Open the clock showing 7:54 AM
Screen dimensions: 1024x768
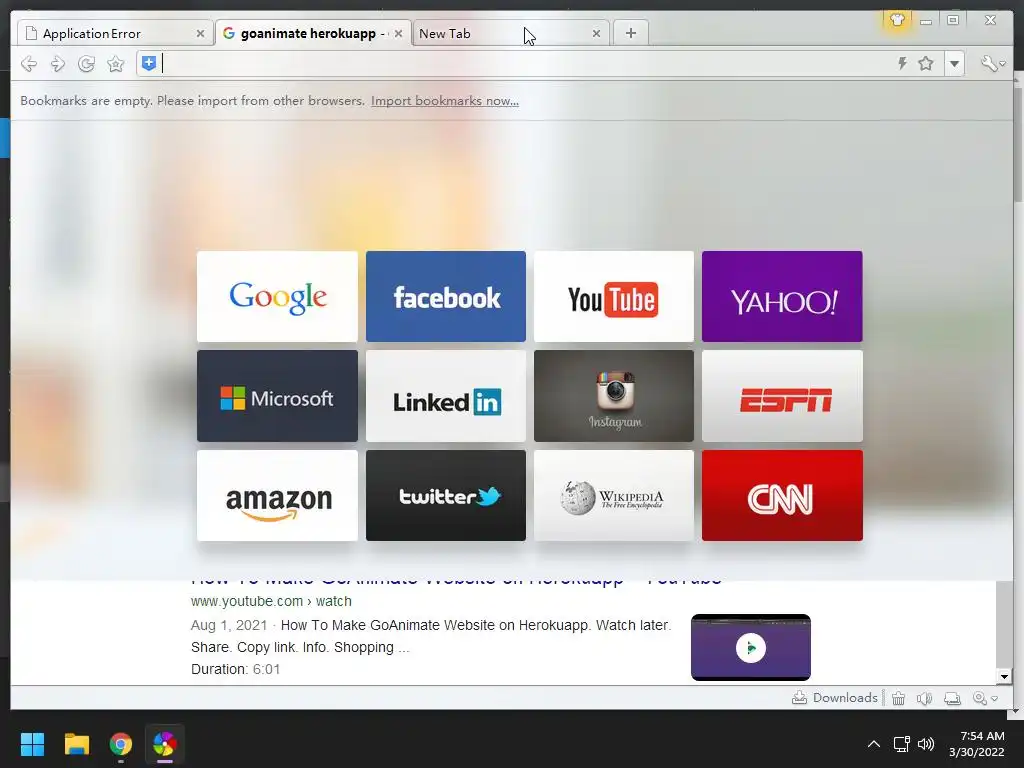click(x=976, y=744)
